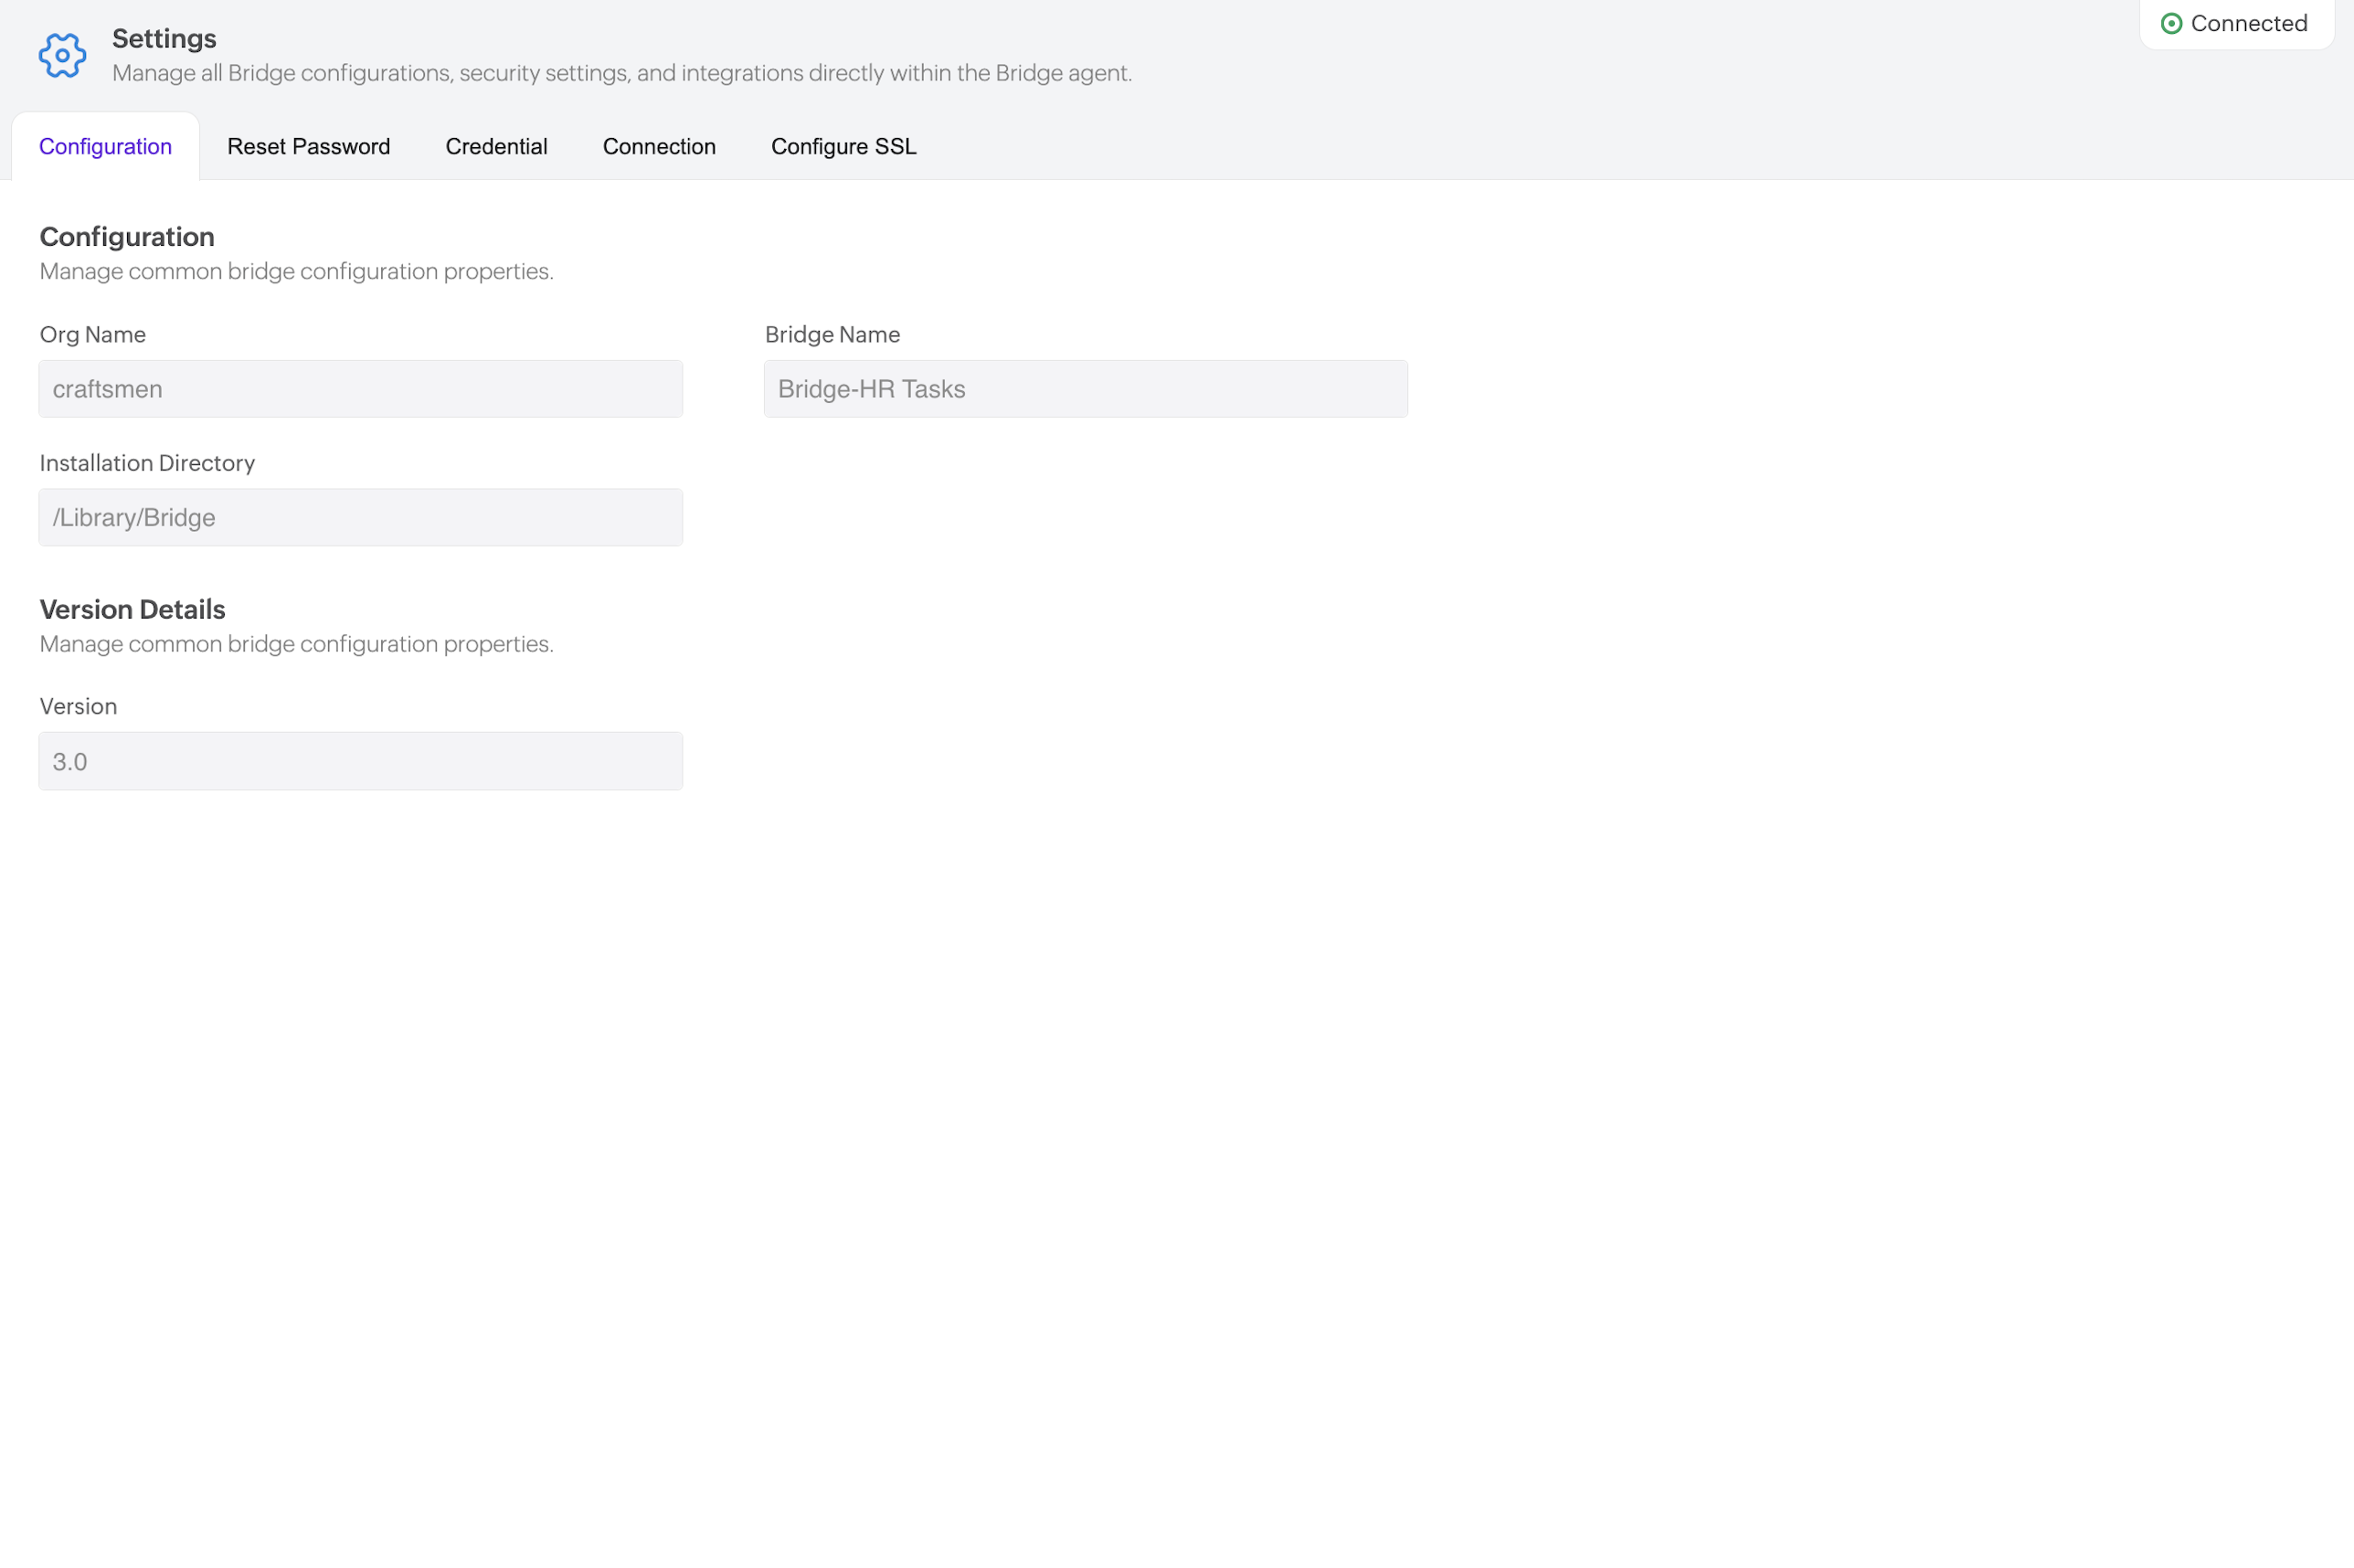Click the Settings gear icon

pyautogui.click(x=62, y=56)
